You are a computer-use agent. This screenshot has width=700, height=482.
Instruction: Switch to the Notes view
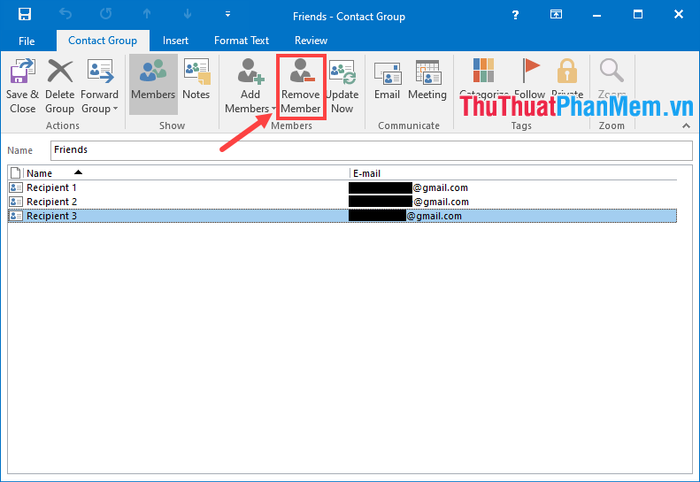[x=196, y=80]
